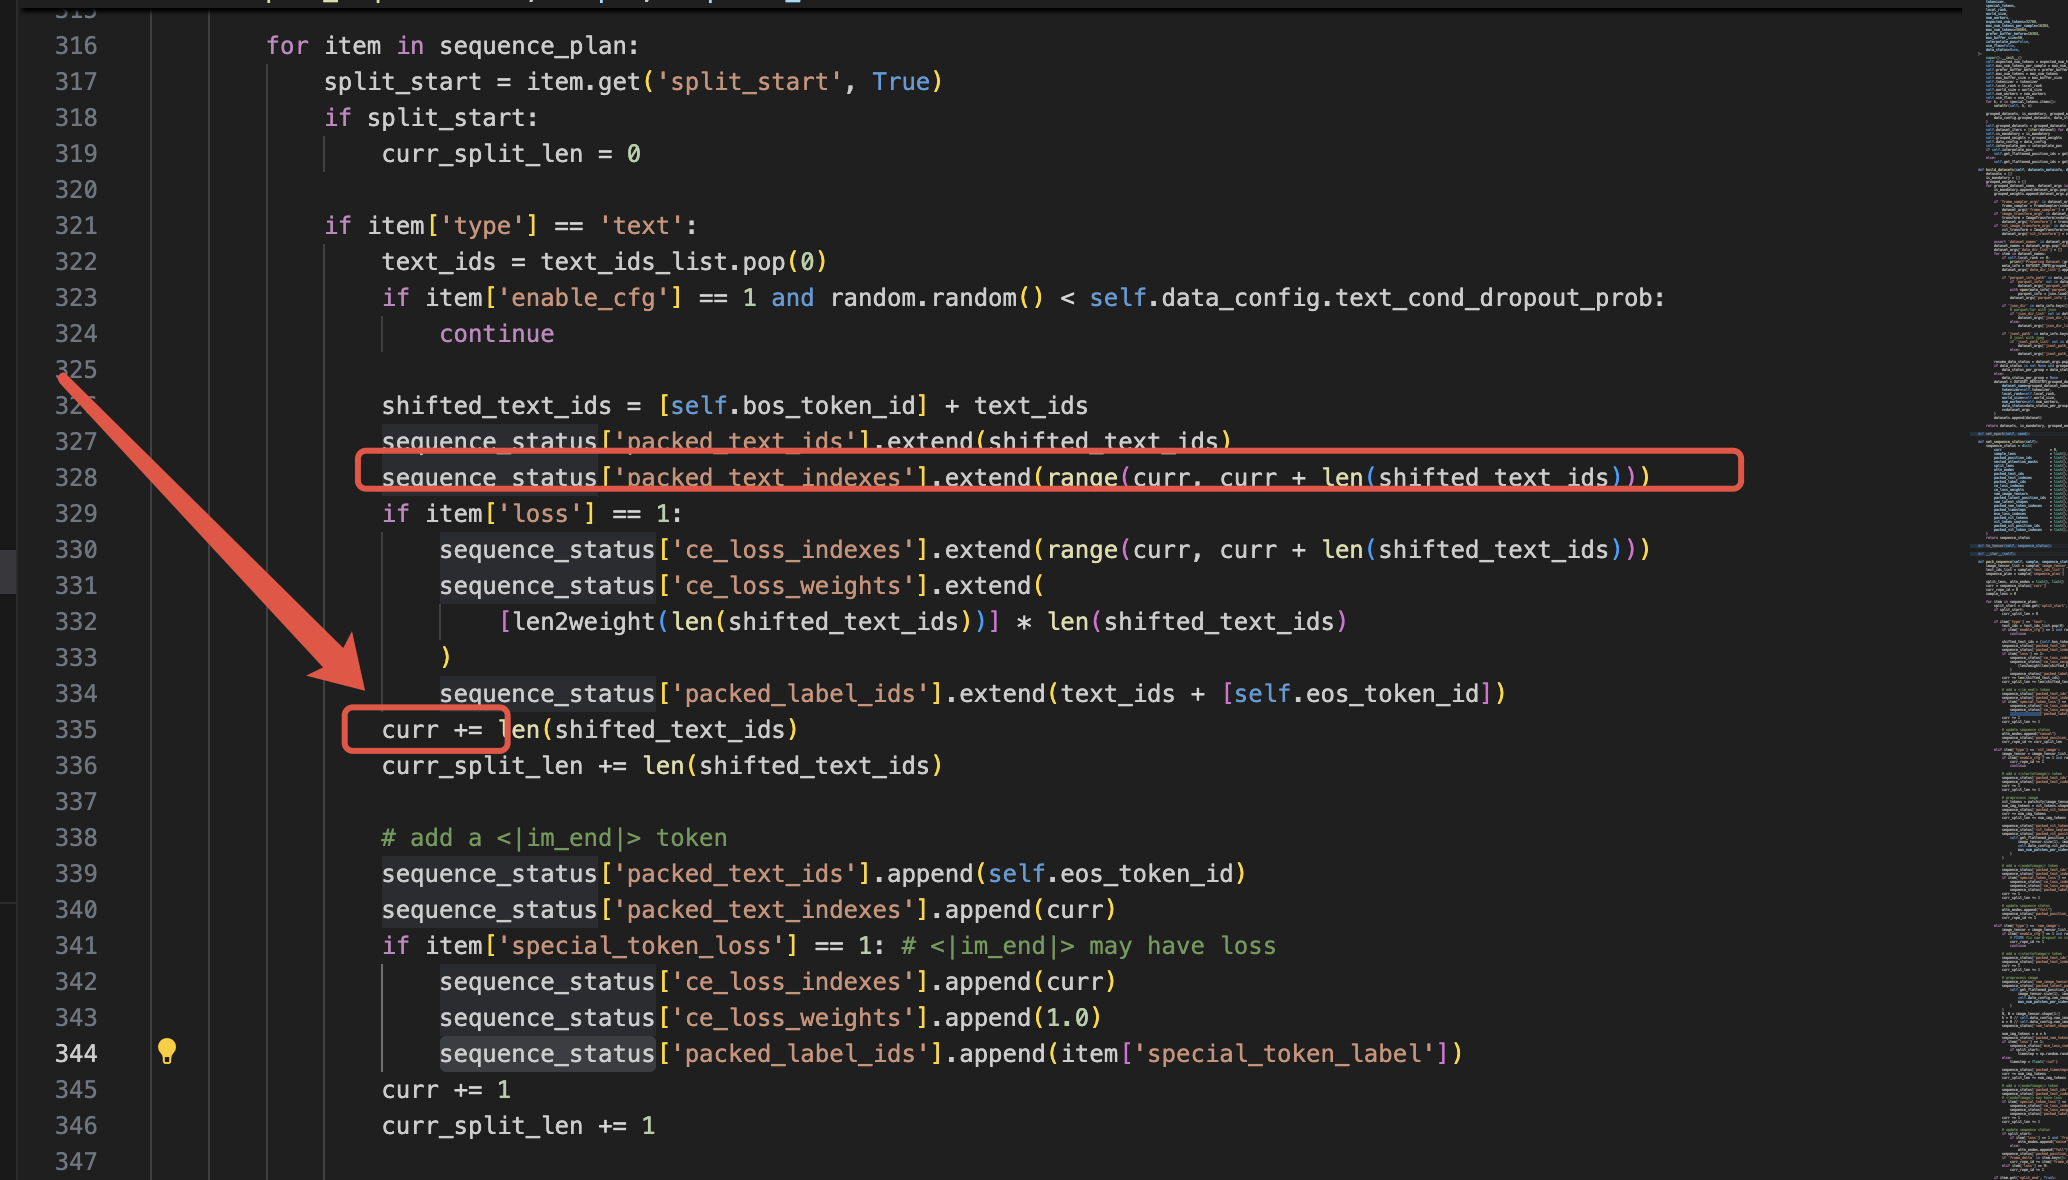Click the 'enable_cfg' string on line 323
Image resolution: width=2068 pixels, height=1180 pixels.
583,297
